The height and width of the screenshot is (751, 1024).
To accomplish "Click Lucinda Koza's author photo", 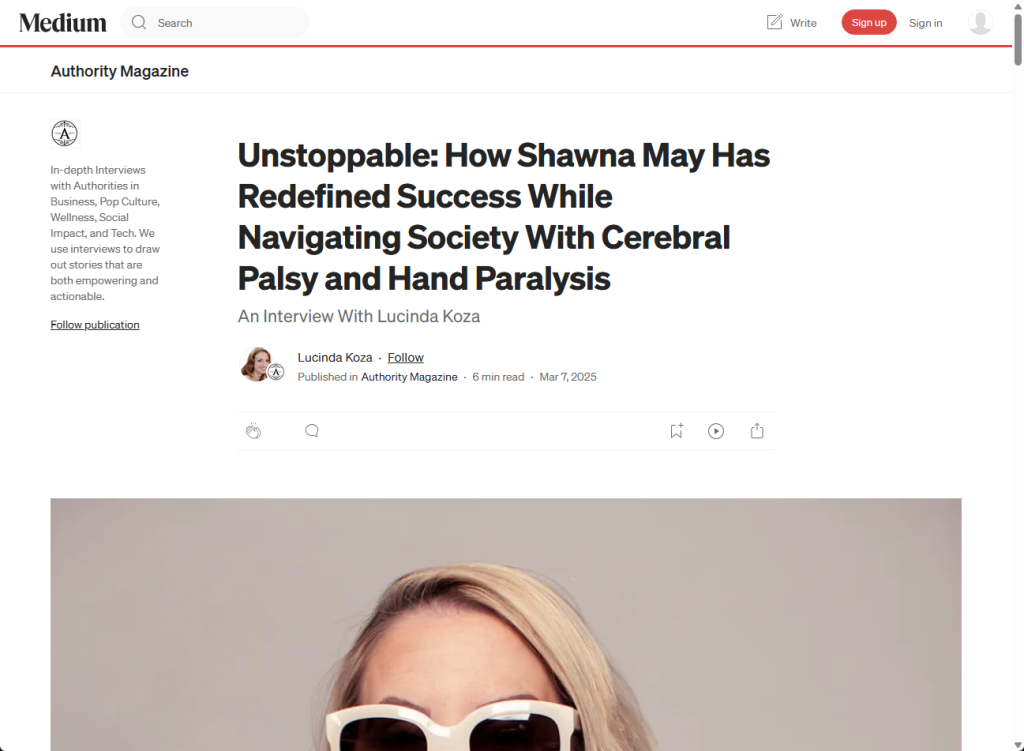I will (257, 364).
